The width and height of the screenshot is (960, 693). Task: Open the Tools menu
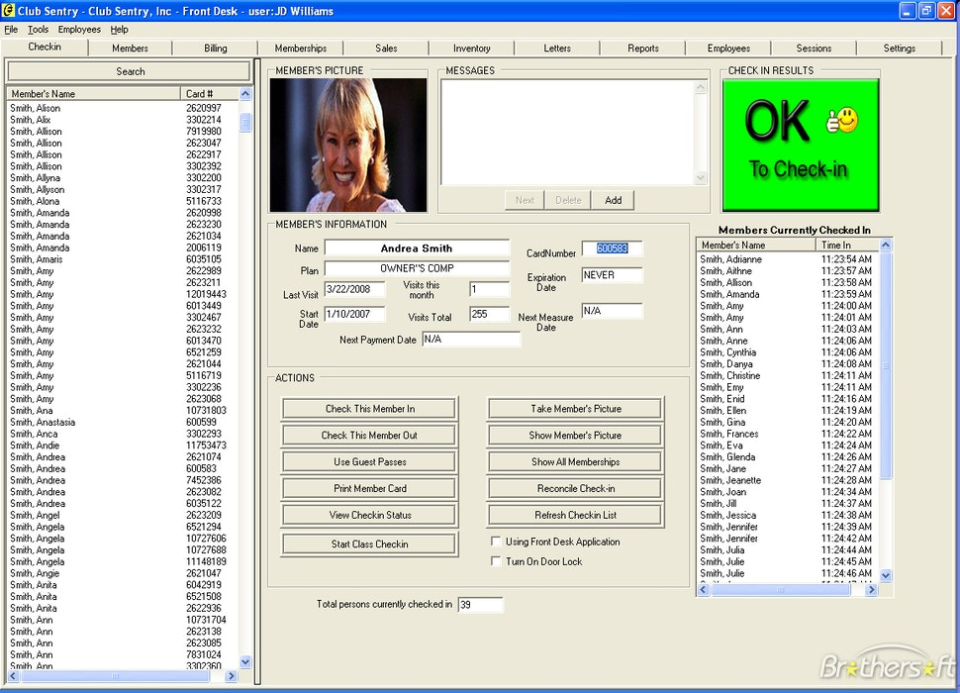[x=38, y=29]
